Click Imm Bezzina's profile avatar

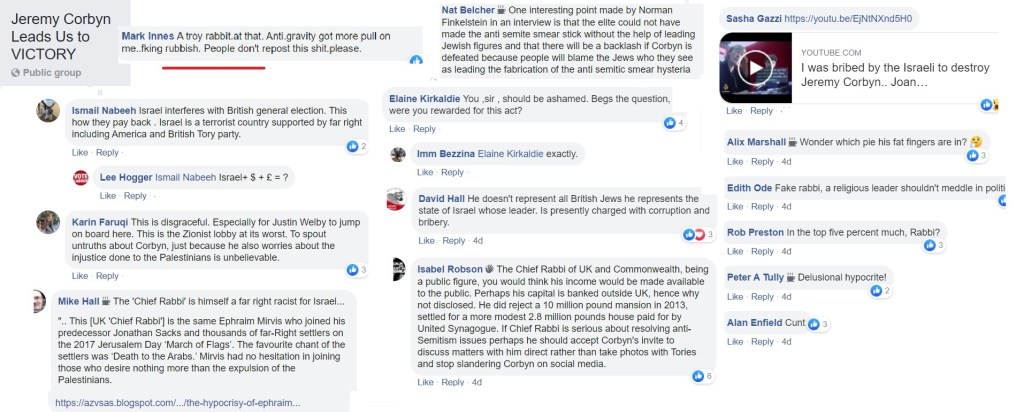click(x=397, y=154)
